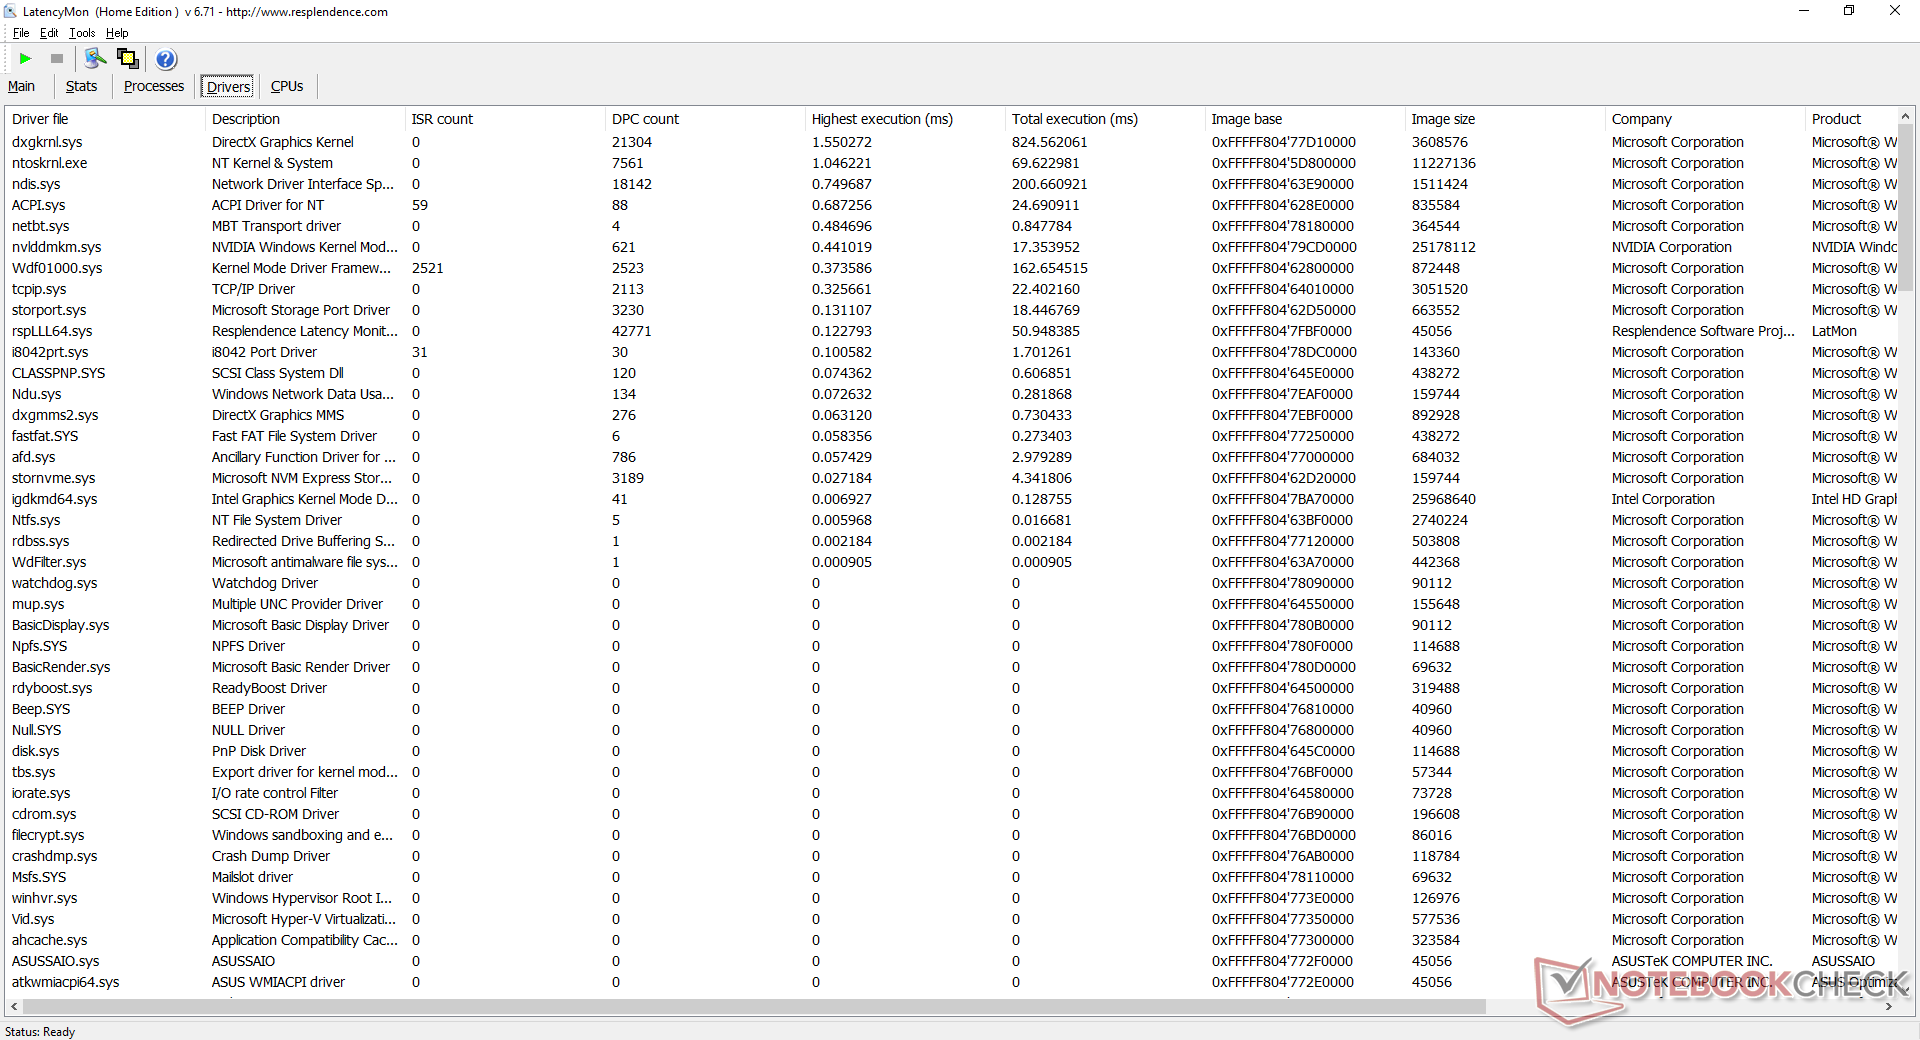Sort by Total execution (ms) column header

(1105, 119)
